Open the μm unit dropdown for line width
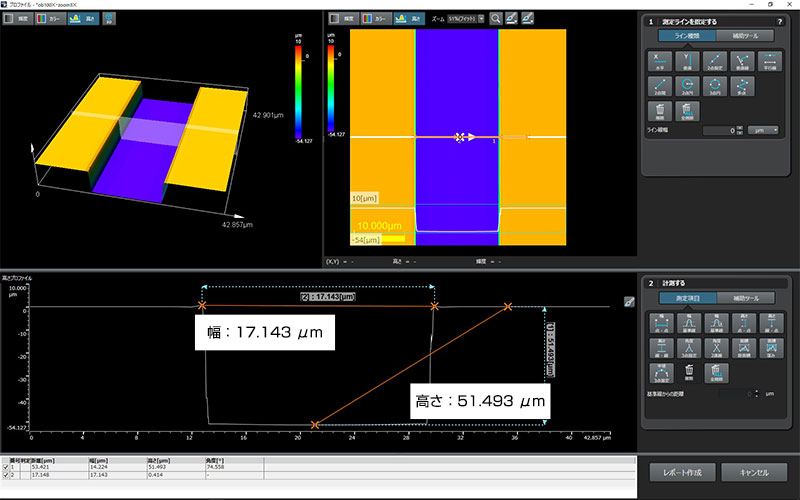Screen dimensions: 800x500 (765, 130)
